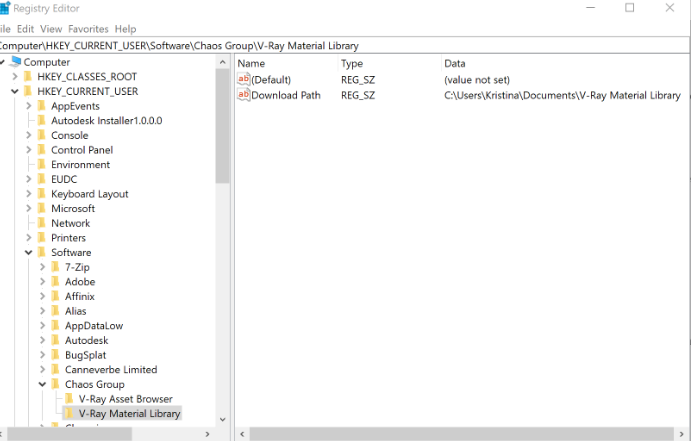Click the string value icon beside (Default)
Image resolution: width=693 pixels, height=441 pixels.
pos(243,80)
